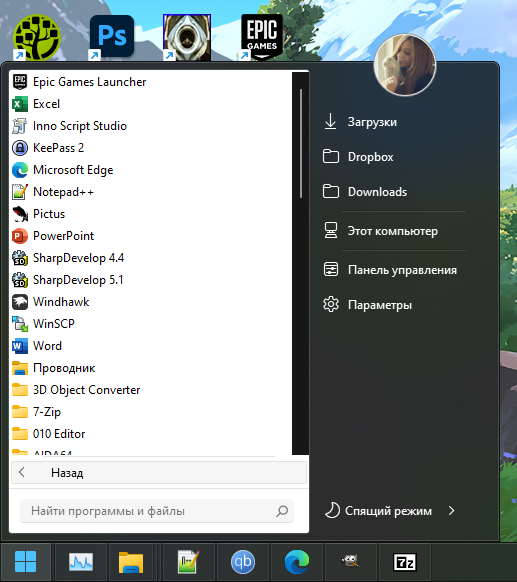Open SharpDevelop 5.1
This screenshot has height=582, width=517.
tap(150, 280)
